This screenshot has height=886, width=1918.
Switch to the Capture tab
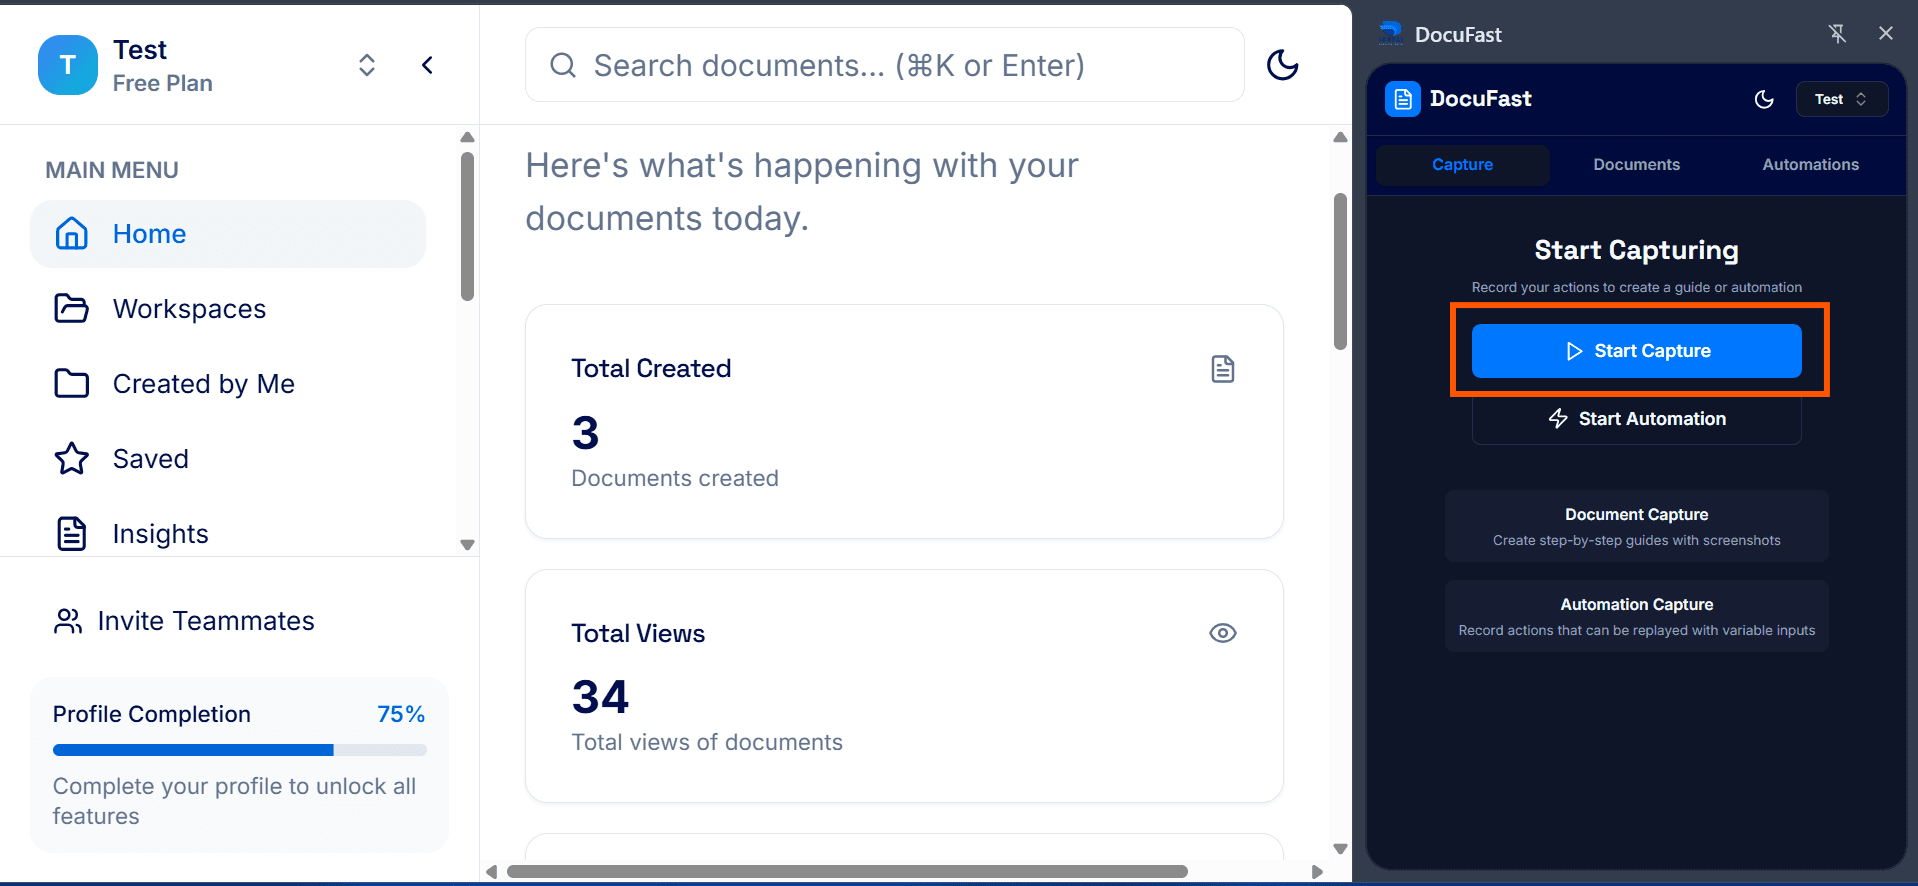tap(1462, 165)
